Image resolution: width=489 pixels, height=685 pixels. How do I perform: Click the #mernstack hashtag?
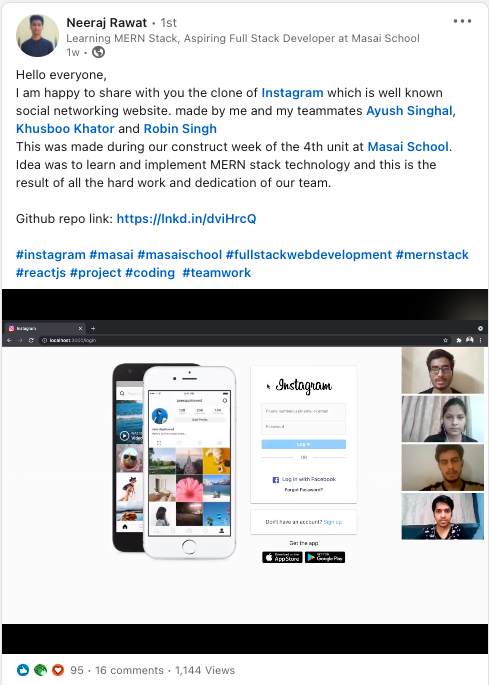point(432,254)
